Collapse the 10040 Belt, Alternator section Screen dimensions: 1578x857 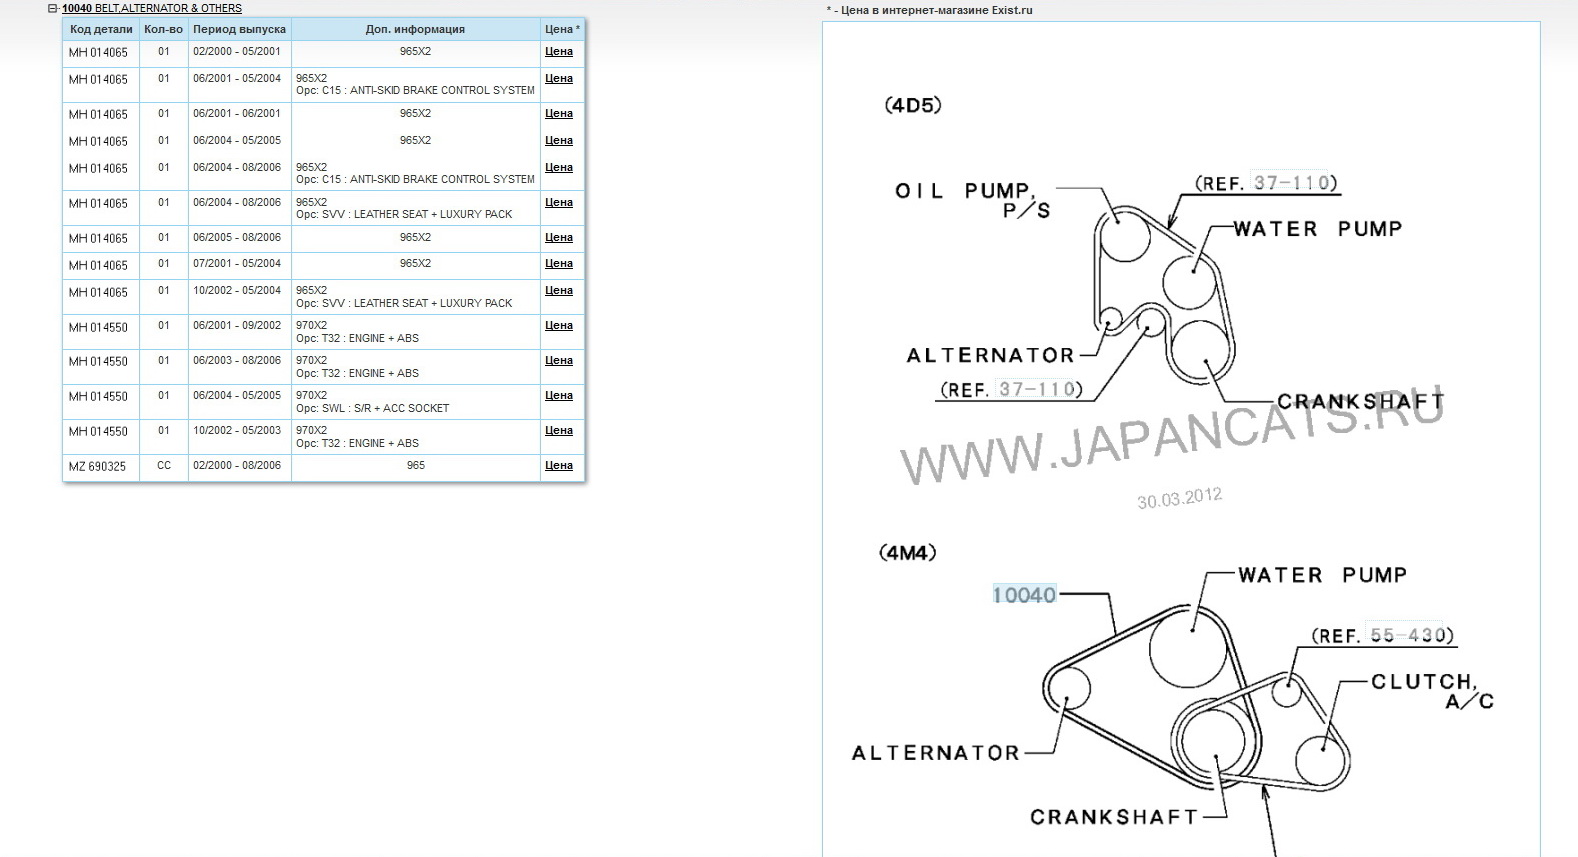pyautogui.click(x=53, y=8)
